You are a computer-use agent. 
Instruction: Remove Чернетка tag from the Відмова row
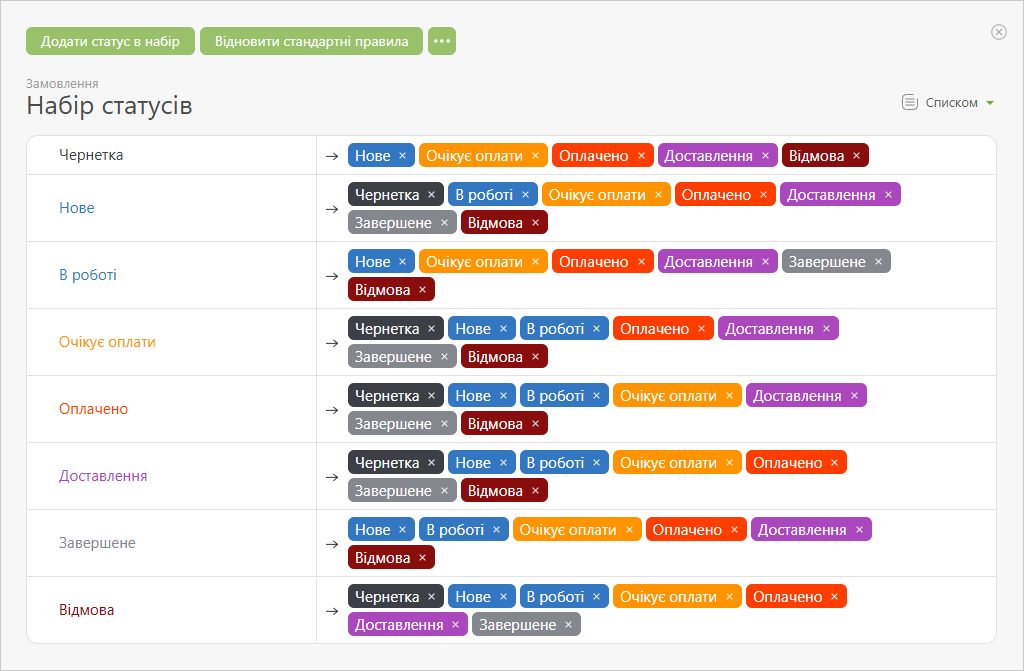(432, 597)
